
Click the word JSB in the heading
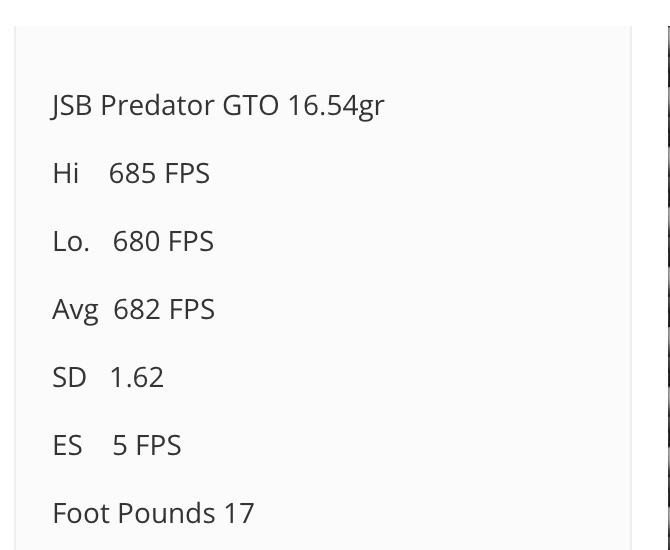tap(71, 105)
